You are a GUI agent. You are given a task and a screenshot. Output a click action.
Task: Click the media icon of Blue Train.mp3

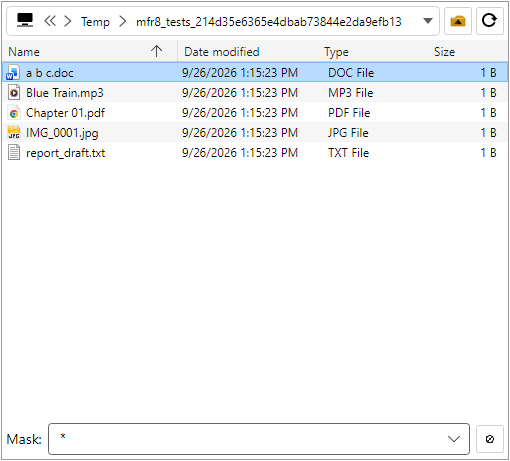(x=14, y=93)
